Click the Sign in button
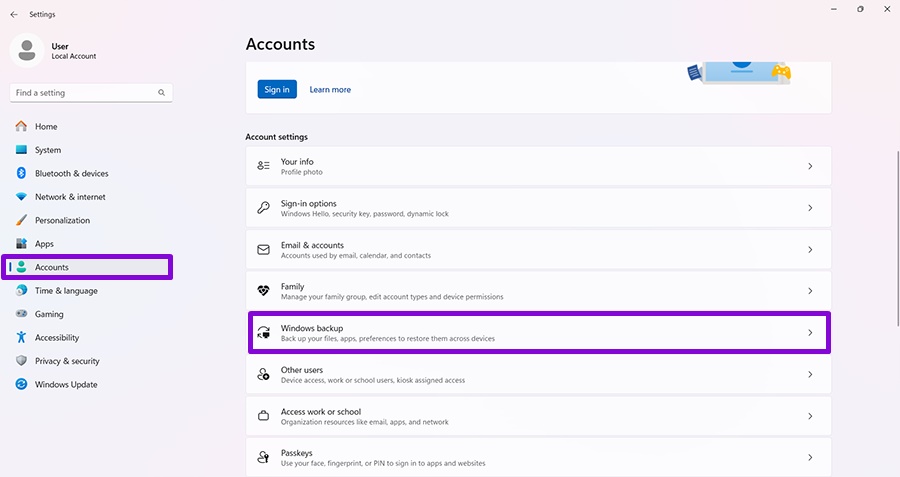900x477 pixels. coord(277,90)
